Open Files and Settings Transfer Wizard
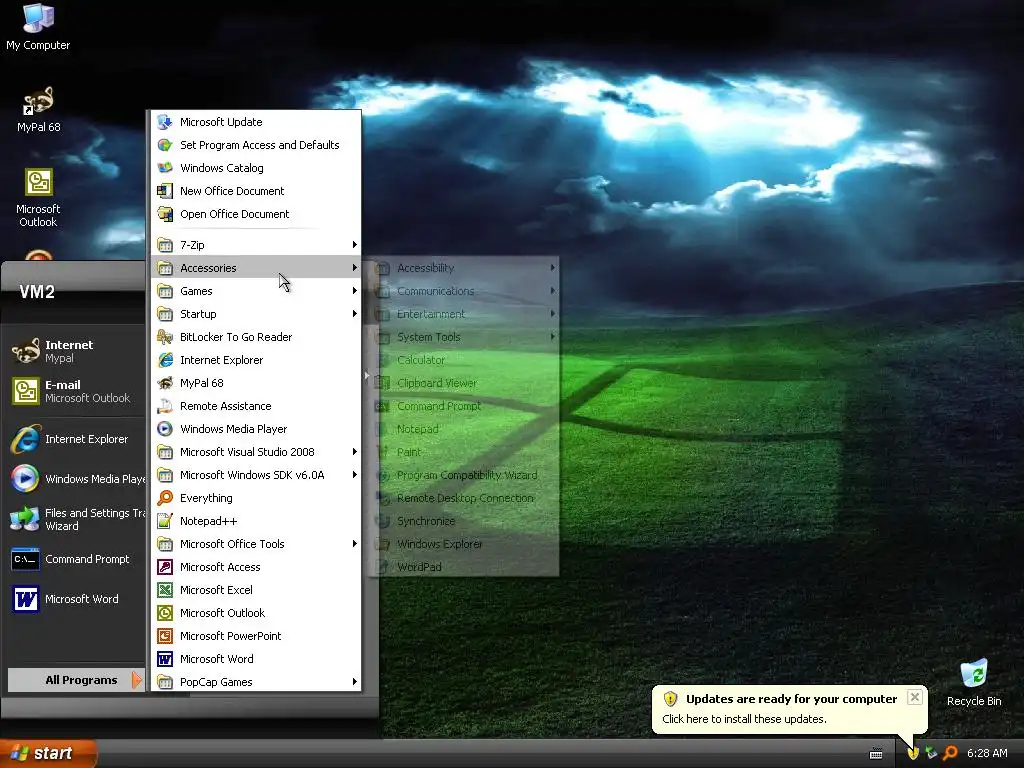1024x768 pixels. click(75, 519)
